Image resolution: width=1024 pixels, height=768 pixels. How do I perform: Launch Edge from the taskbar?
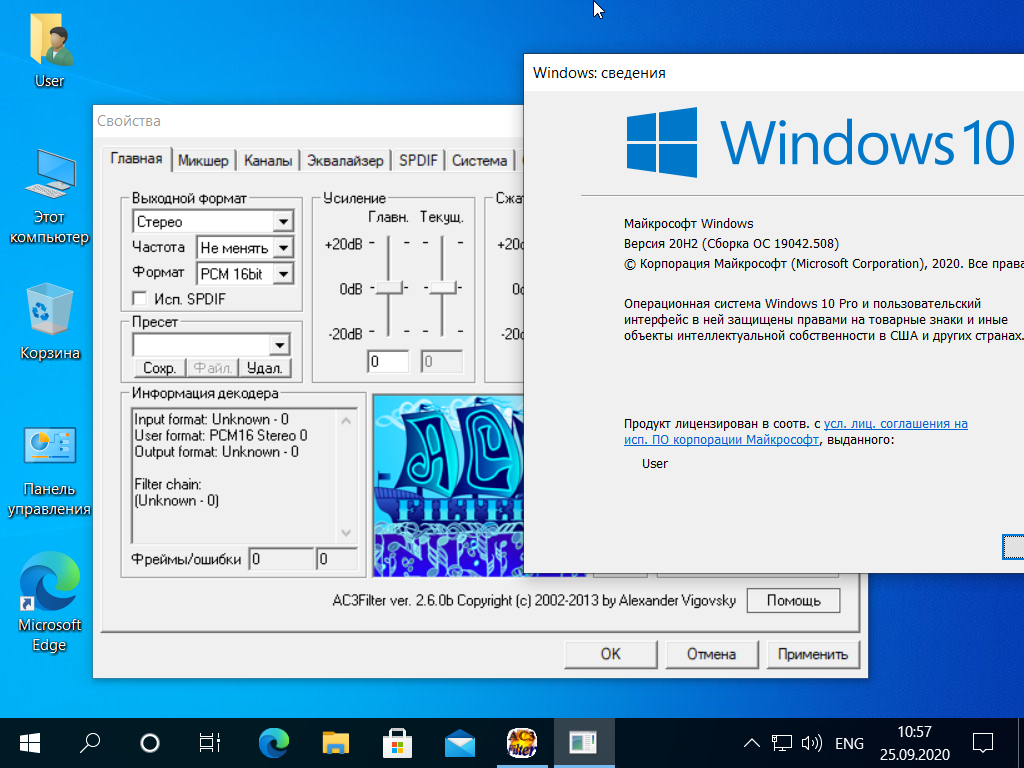(x=274, y=743)
